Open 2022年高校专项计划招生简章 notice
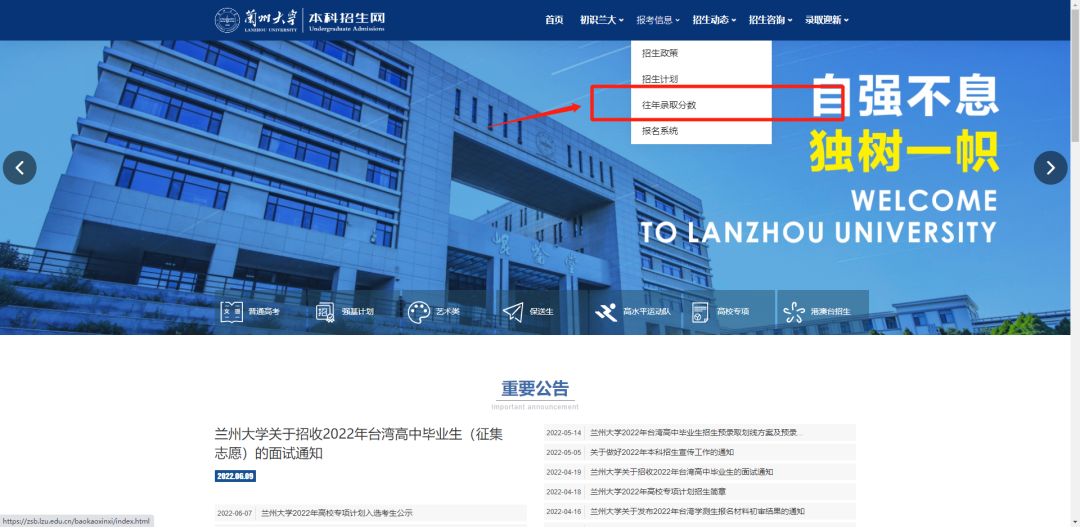The width and height of the screenshot is (1080, 527). point(658,492)
